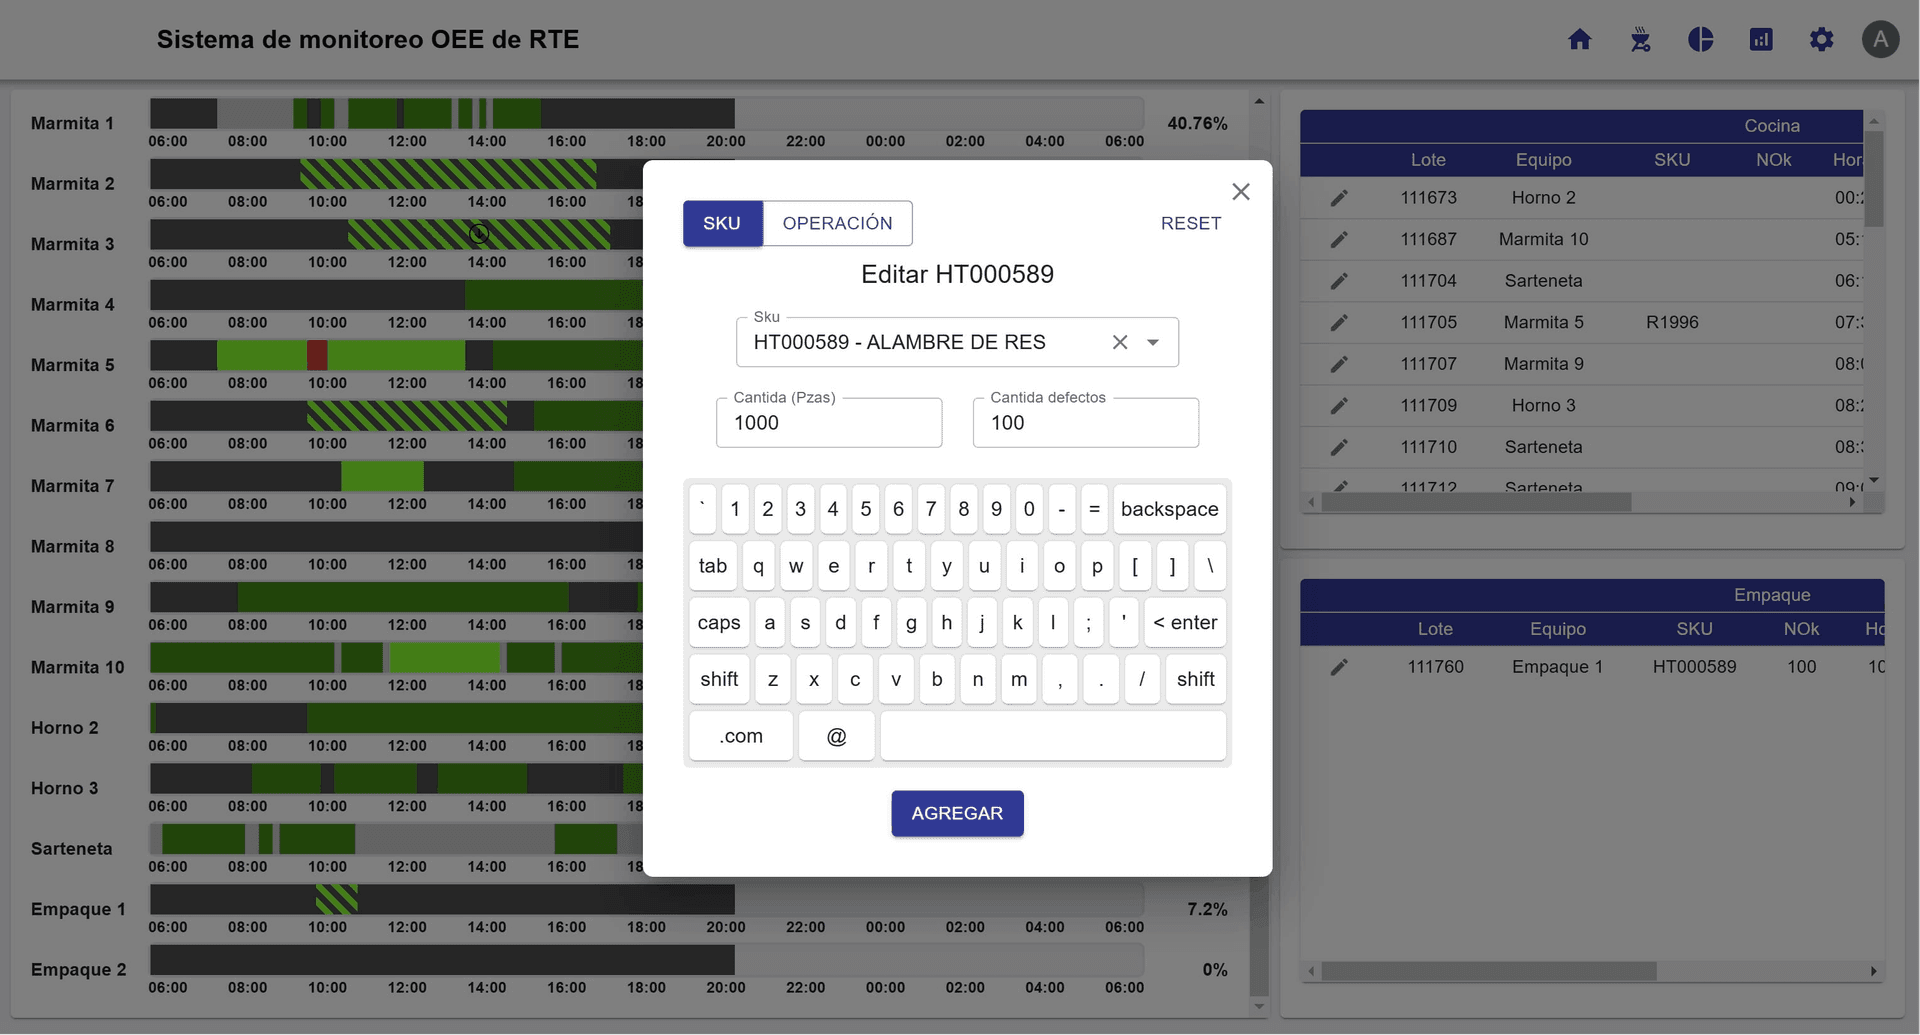This screenshot has width=1920, height=1035.
Task: Click the edit pencil for lote 111760 in Empaque
Action: (x=1339, y=666)
